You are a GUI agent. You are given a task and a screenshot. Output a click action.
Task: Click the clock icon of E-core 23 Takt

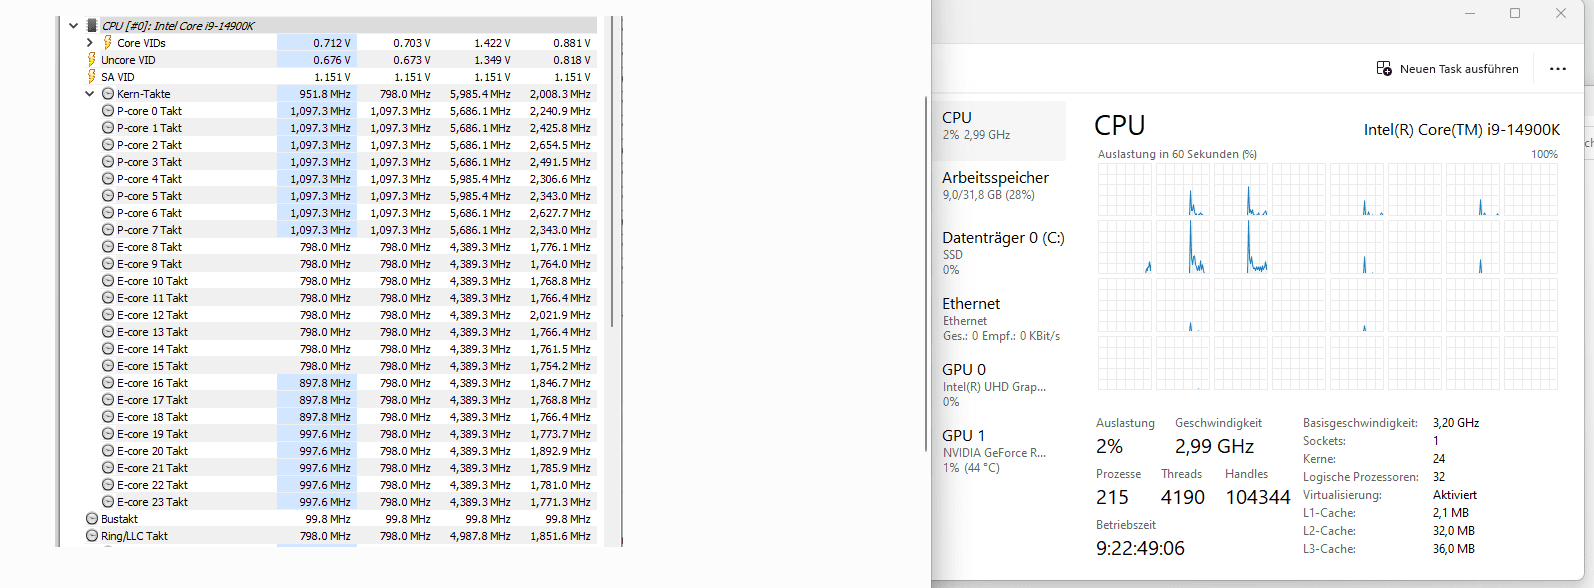click(108, 502)
